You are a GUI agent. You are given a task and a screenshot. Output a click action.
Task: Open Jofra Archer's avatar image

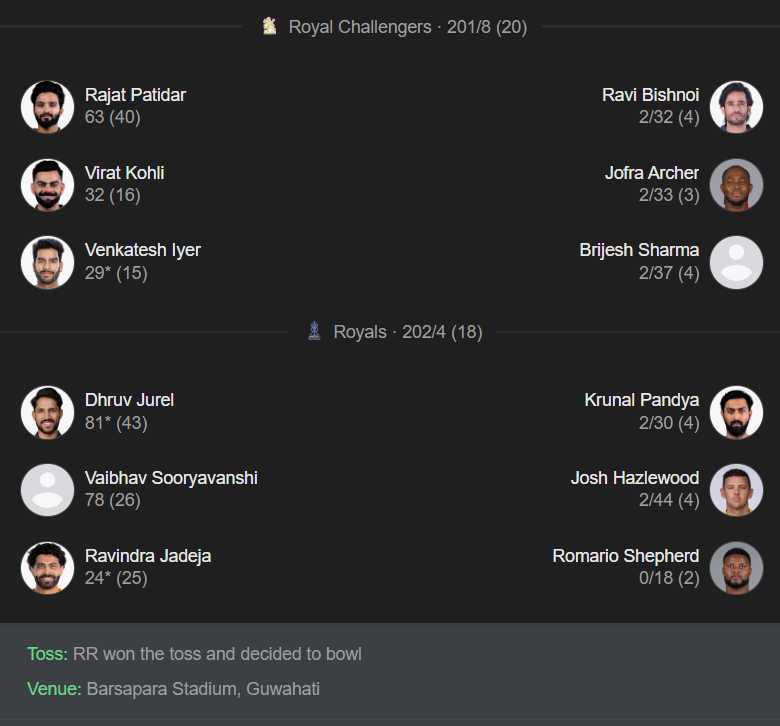coord(736,185)
